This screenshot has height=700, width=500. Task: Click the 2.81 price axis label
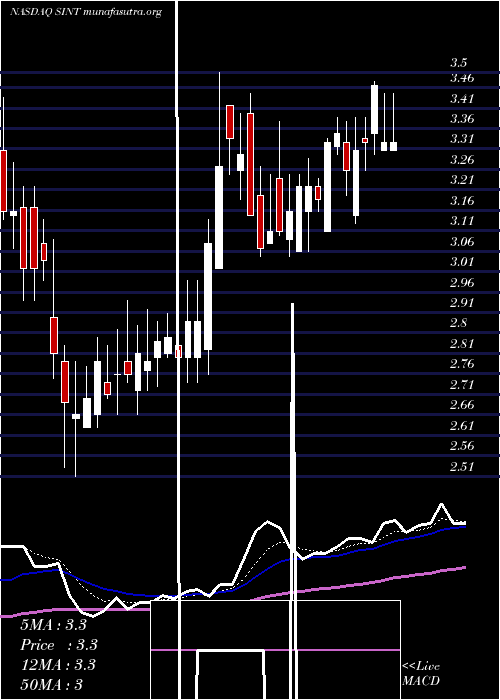(x=462, y=344)
